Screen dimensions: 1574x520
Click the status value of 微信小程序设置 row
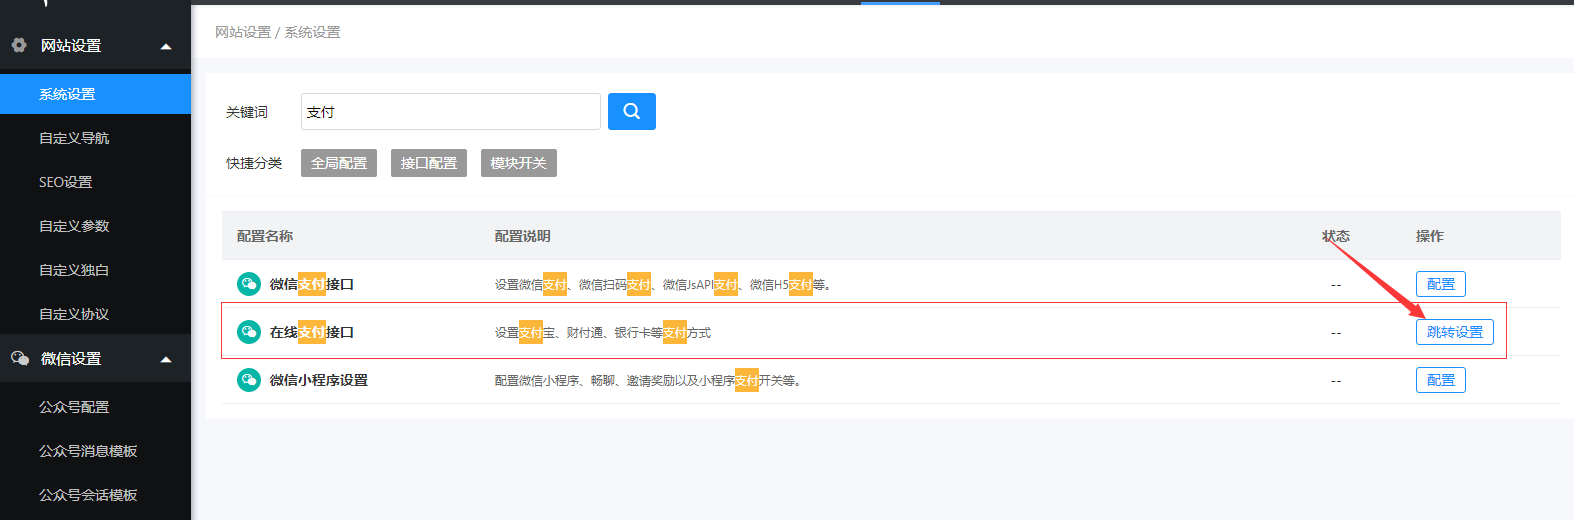pyautogui.click(x=1336, y=381)
